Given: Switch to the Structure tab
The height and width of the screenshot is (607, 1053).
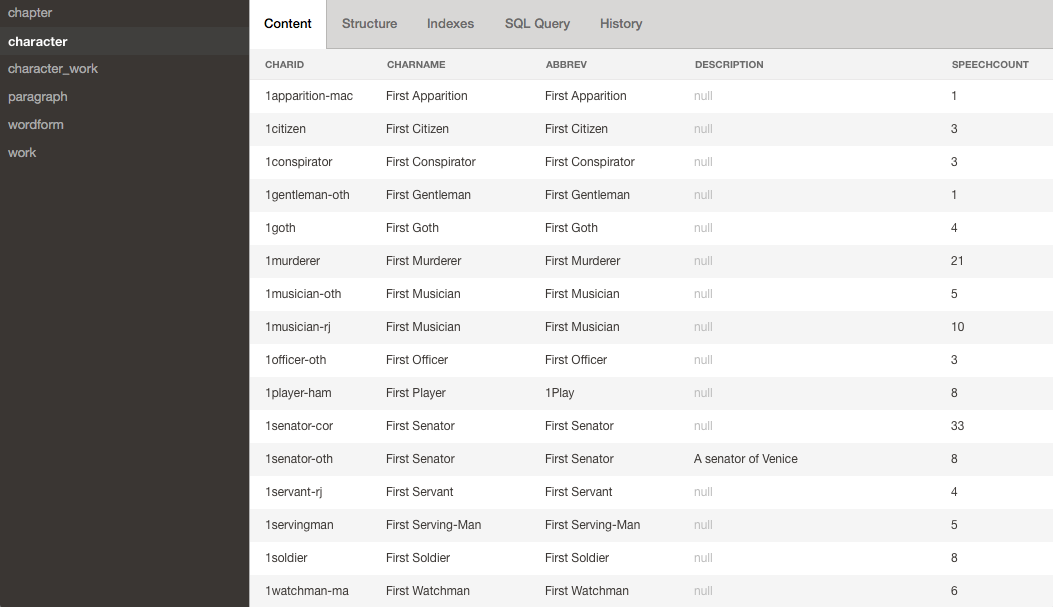Looking at the screenshot, I should (x=369, y=24).
